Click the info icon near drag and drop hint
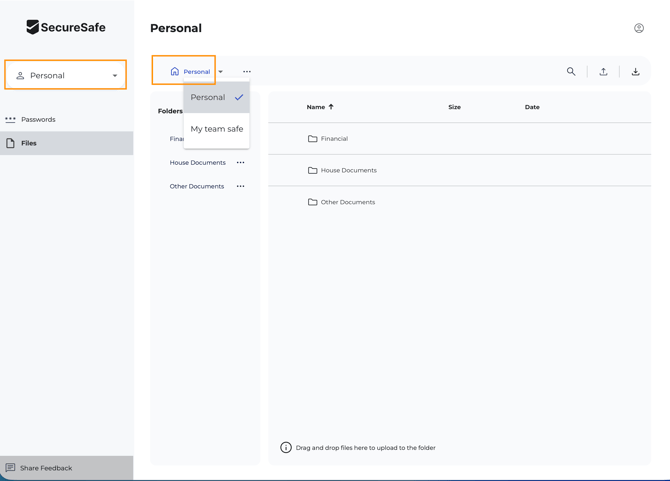The image size is (670, 481). click(286, 448)
